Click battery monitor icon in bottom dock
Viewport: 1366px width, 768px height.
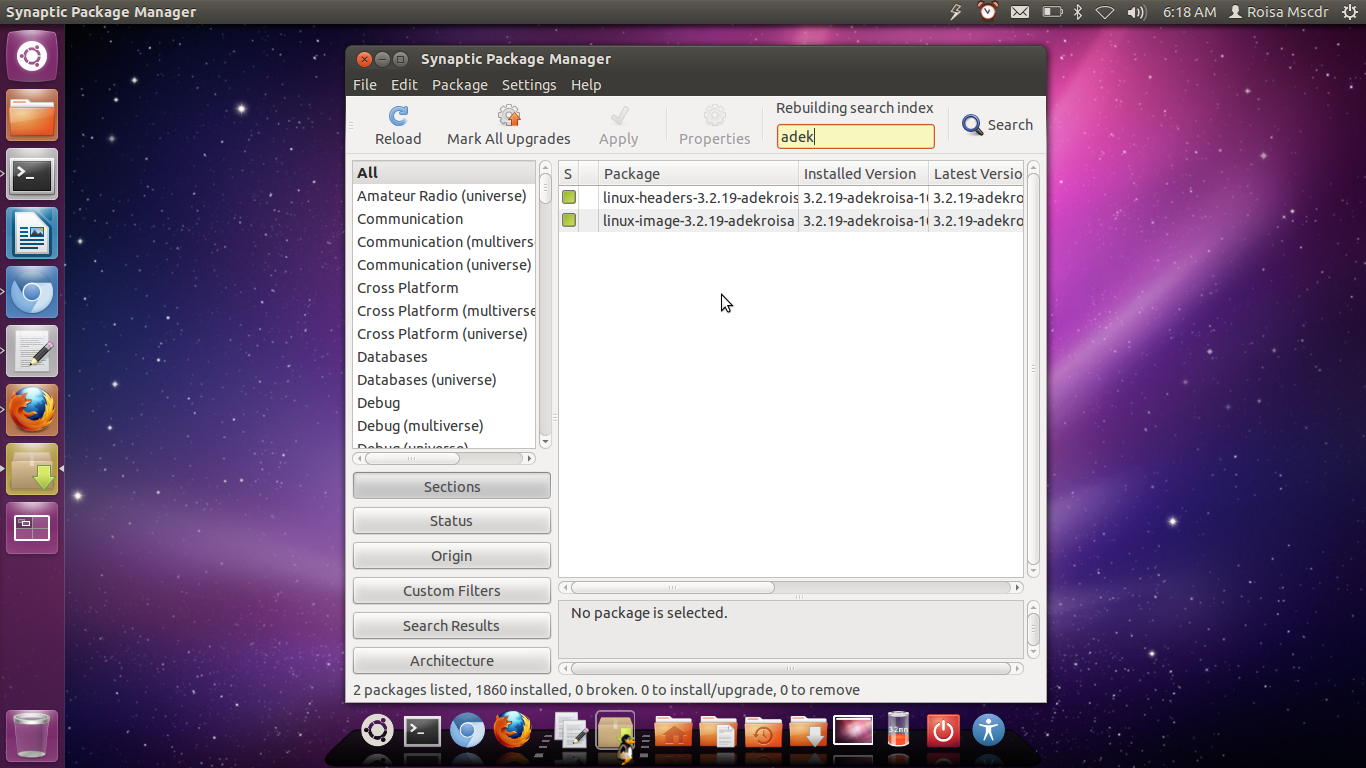coord(898,730)
